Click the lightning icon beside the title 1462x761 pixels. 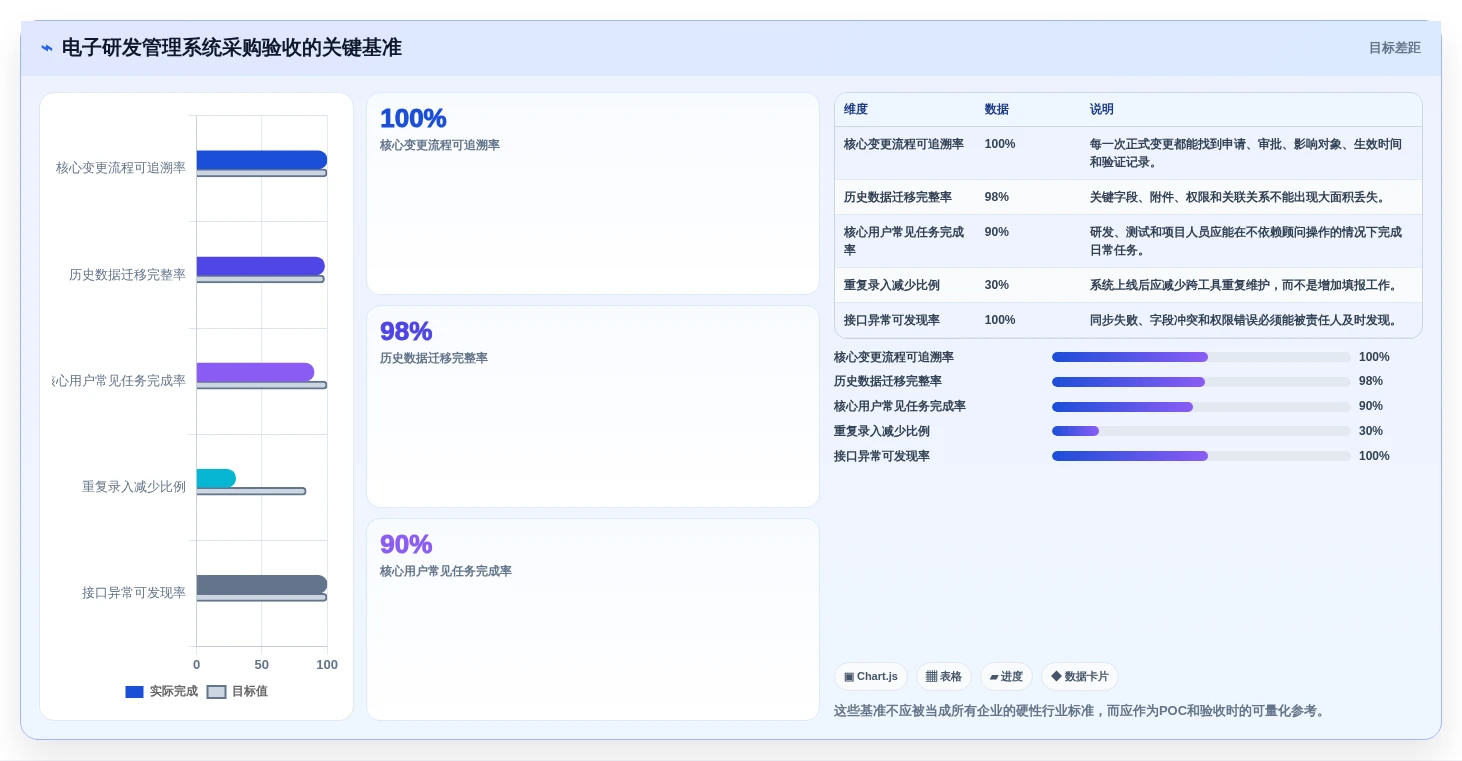coord(47,48)
